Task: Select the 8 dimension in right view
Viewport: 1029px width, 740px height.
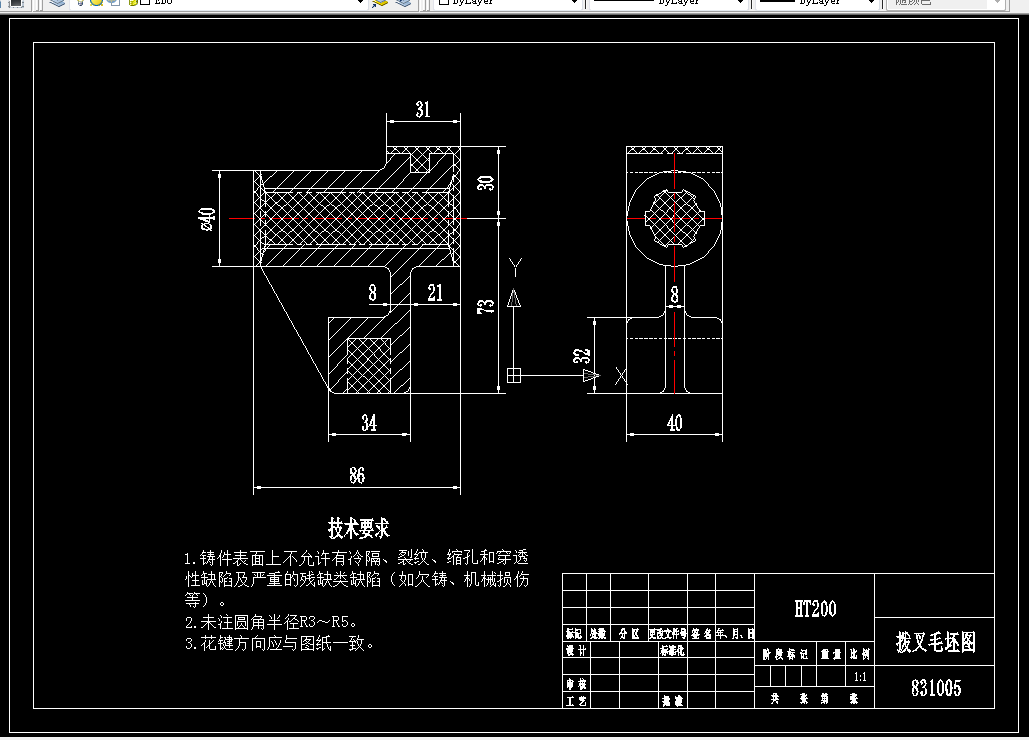Action: [675, 295]
